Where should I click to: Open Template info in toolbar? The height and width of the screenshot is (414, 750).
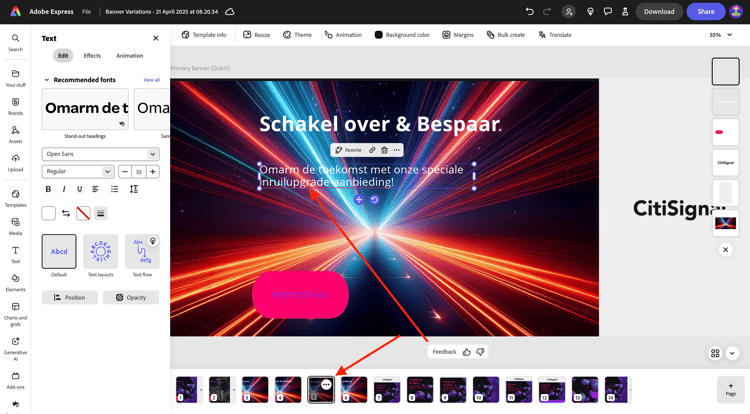[x=204, y=35]
